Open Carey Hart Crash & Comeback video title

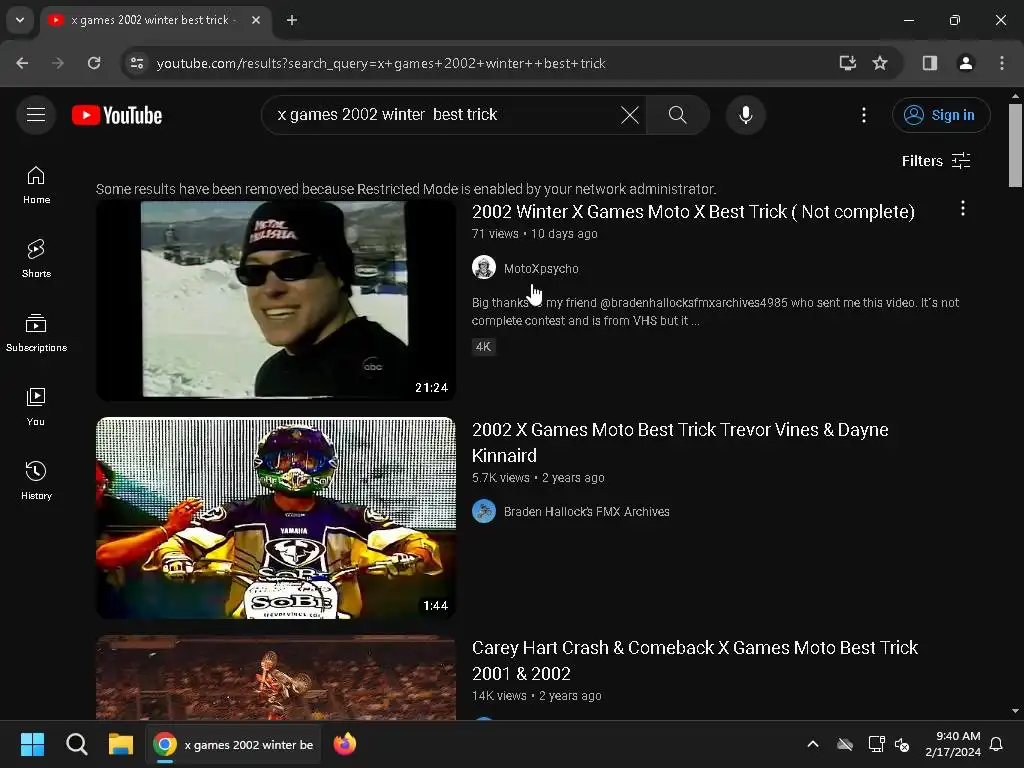(695, 660)
